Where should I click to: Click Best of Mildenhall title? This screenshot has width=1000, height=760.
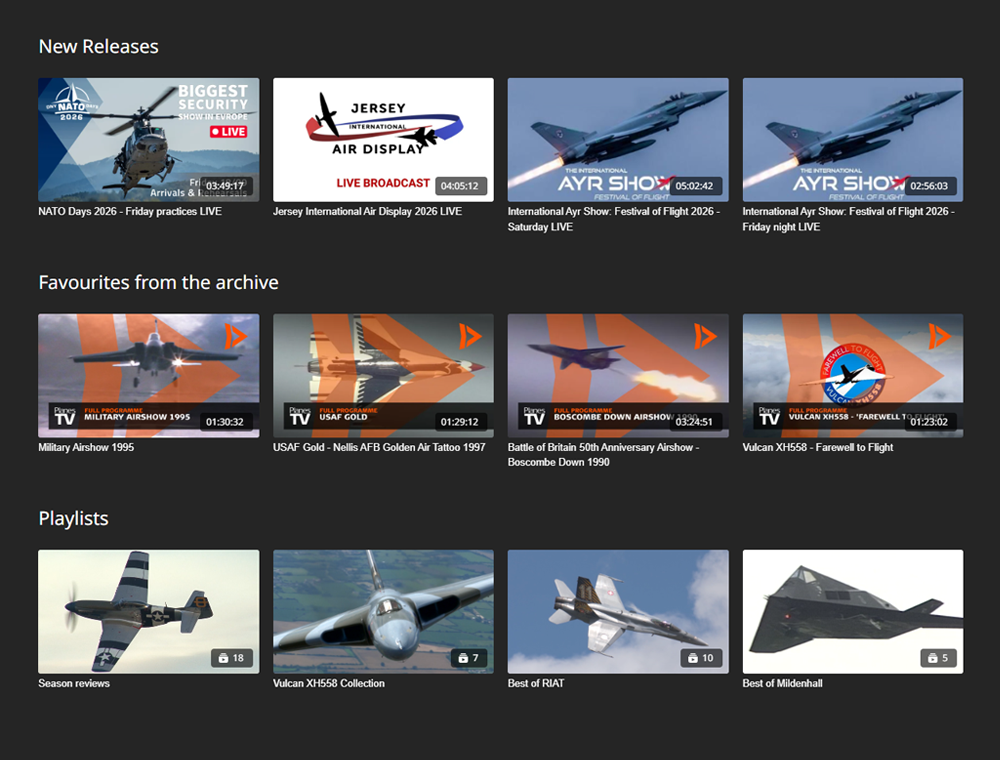(x=783, y=683)
